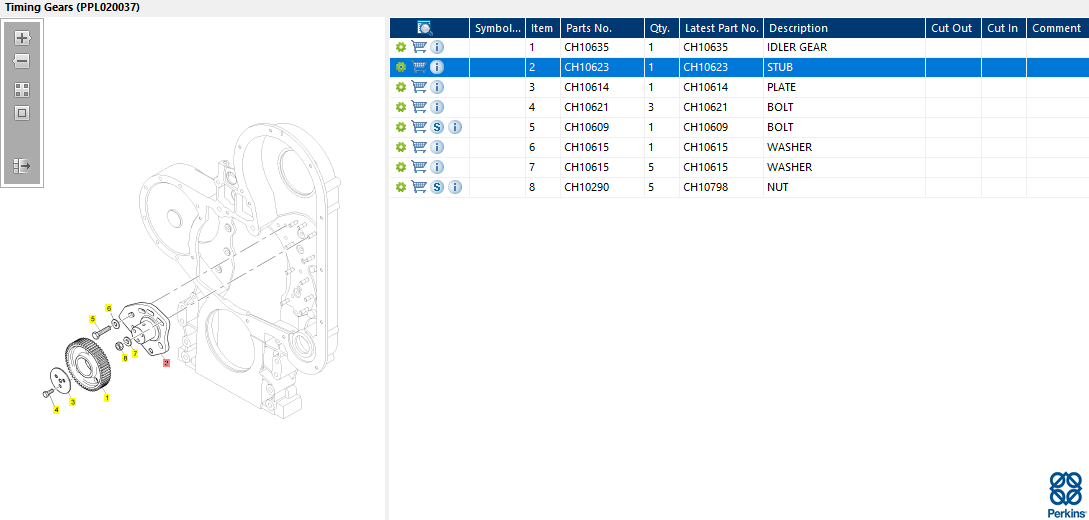Add item 6 WASHER to cart

pos(419,147)
